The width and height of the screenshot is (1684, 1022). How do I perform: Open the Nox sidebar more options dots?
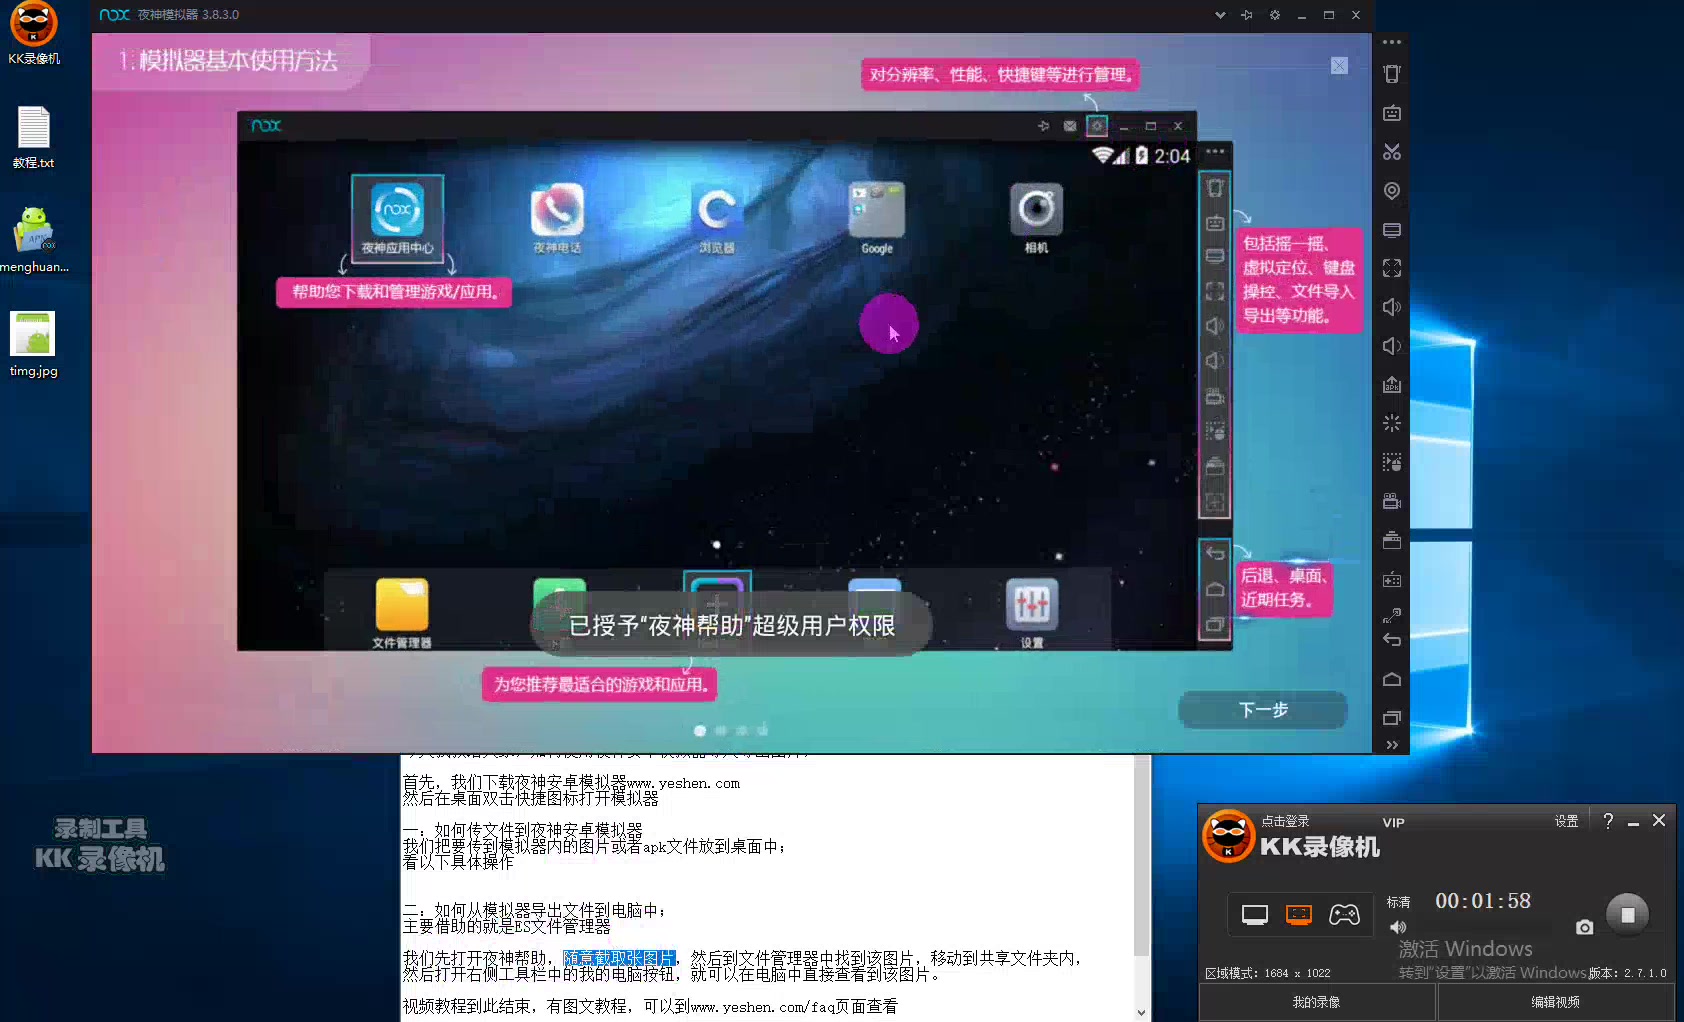(1391, 42)
